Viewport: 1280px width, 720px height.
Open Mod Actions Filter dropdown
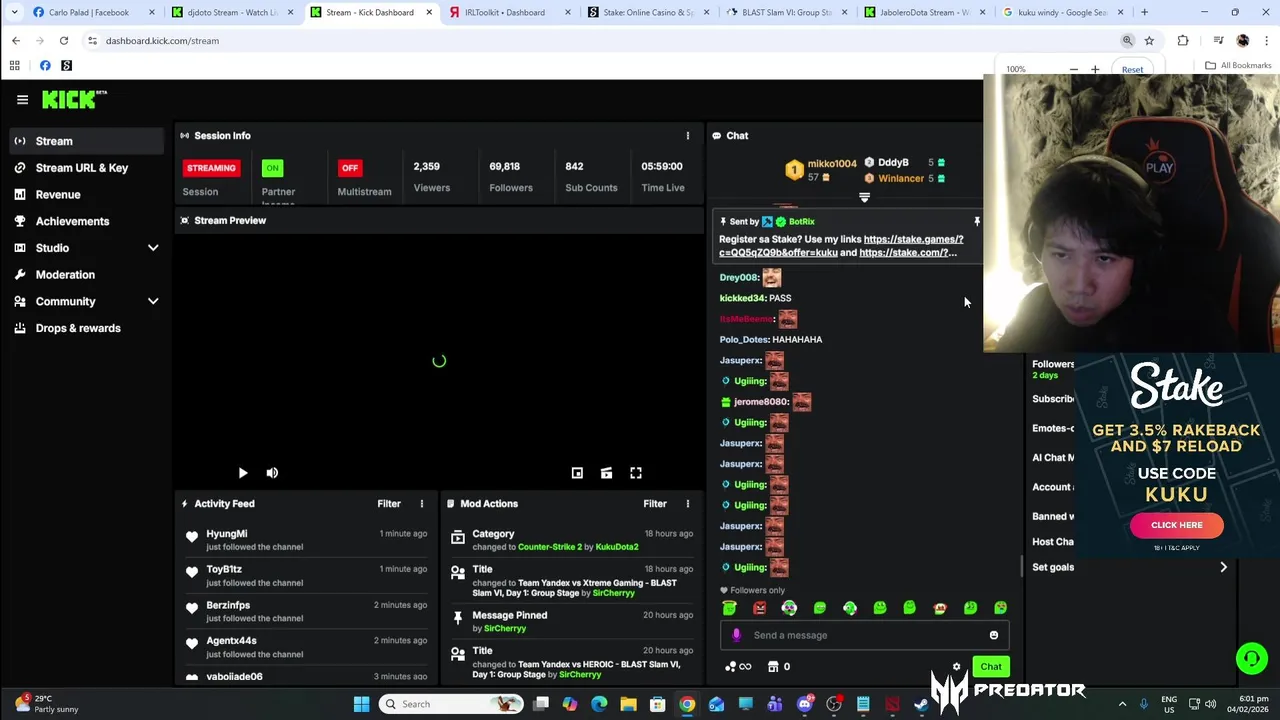coord(655,504)
